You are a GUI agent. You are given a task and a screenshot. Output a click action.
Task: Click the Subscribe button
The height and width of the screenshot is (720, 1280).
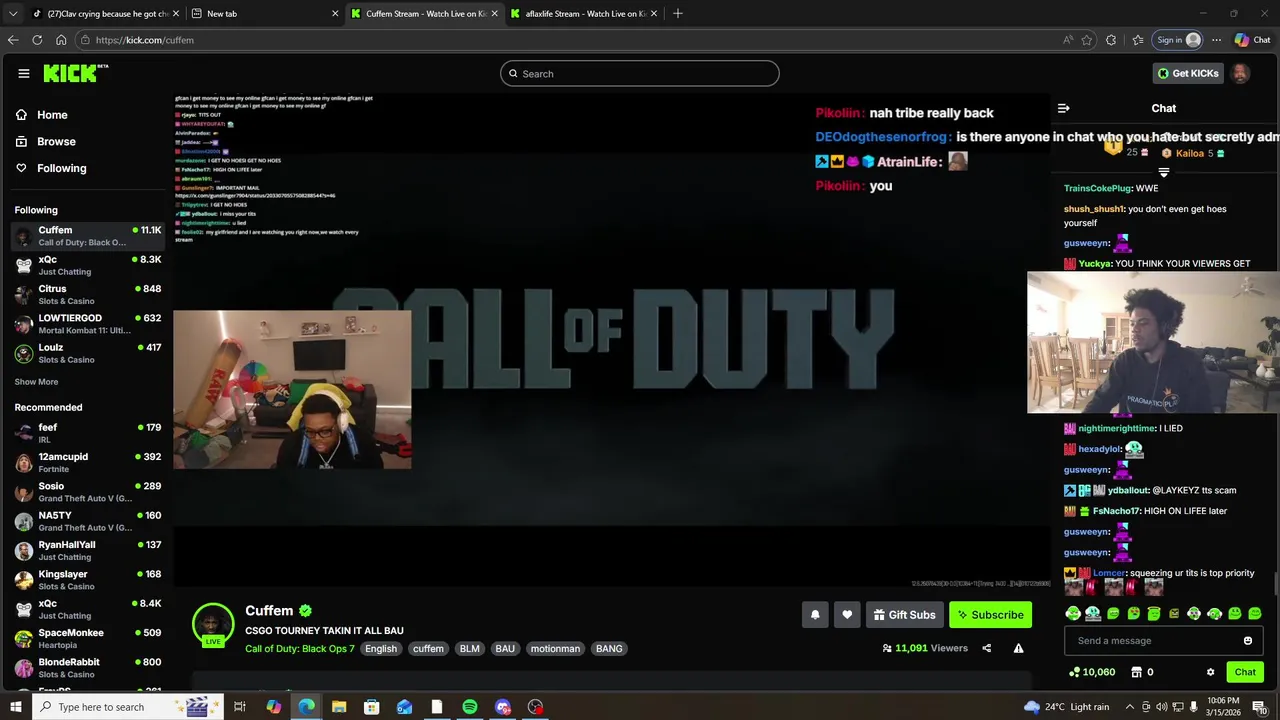990,615
